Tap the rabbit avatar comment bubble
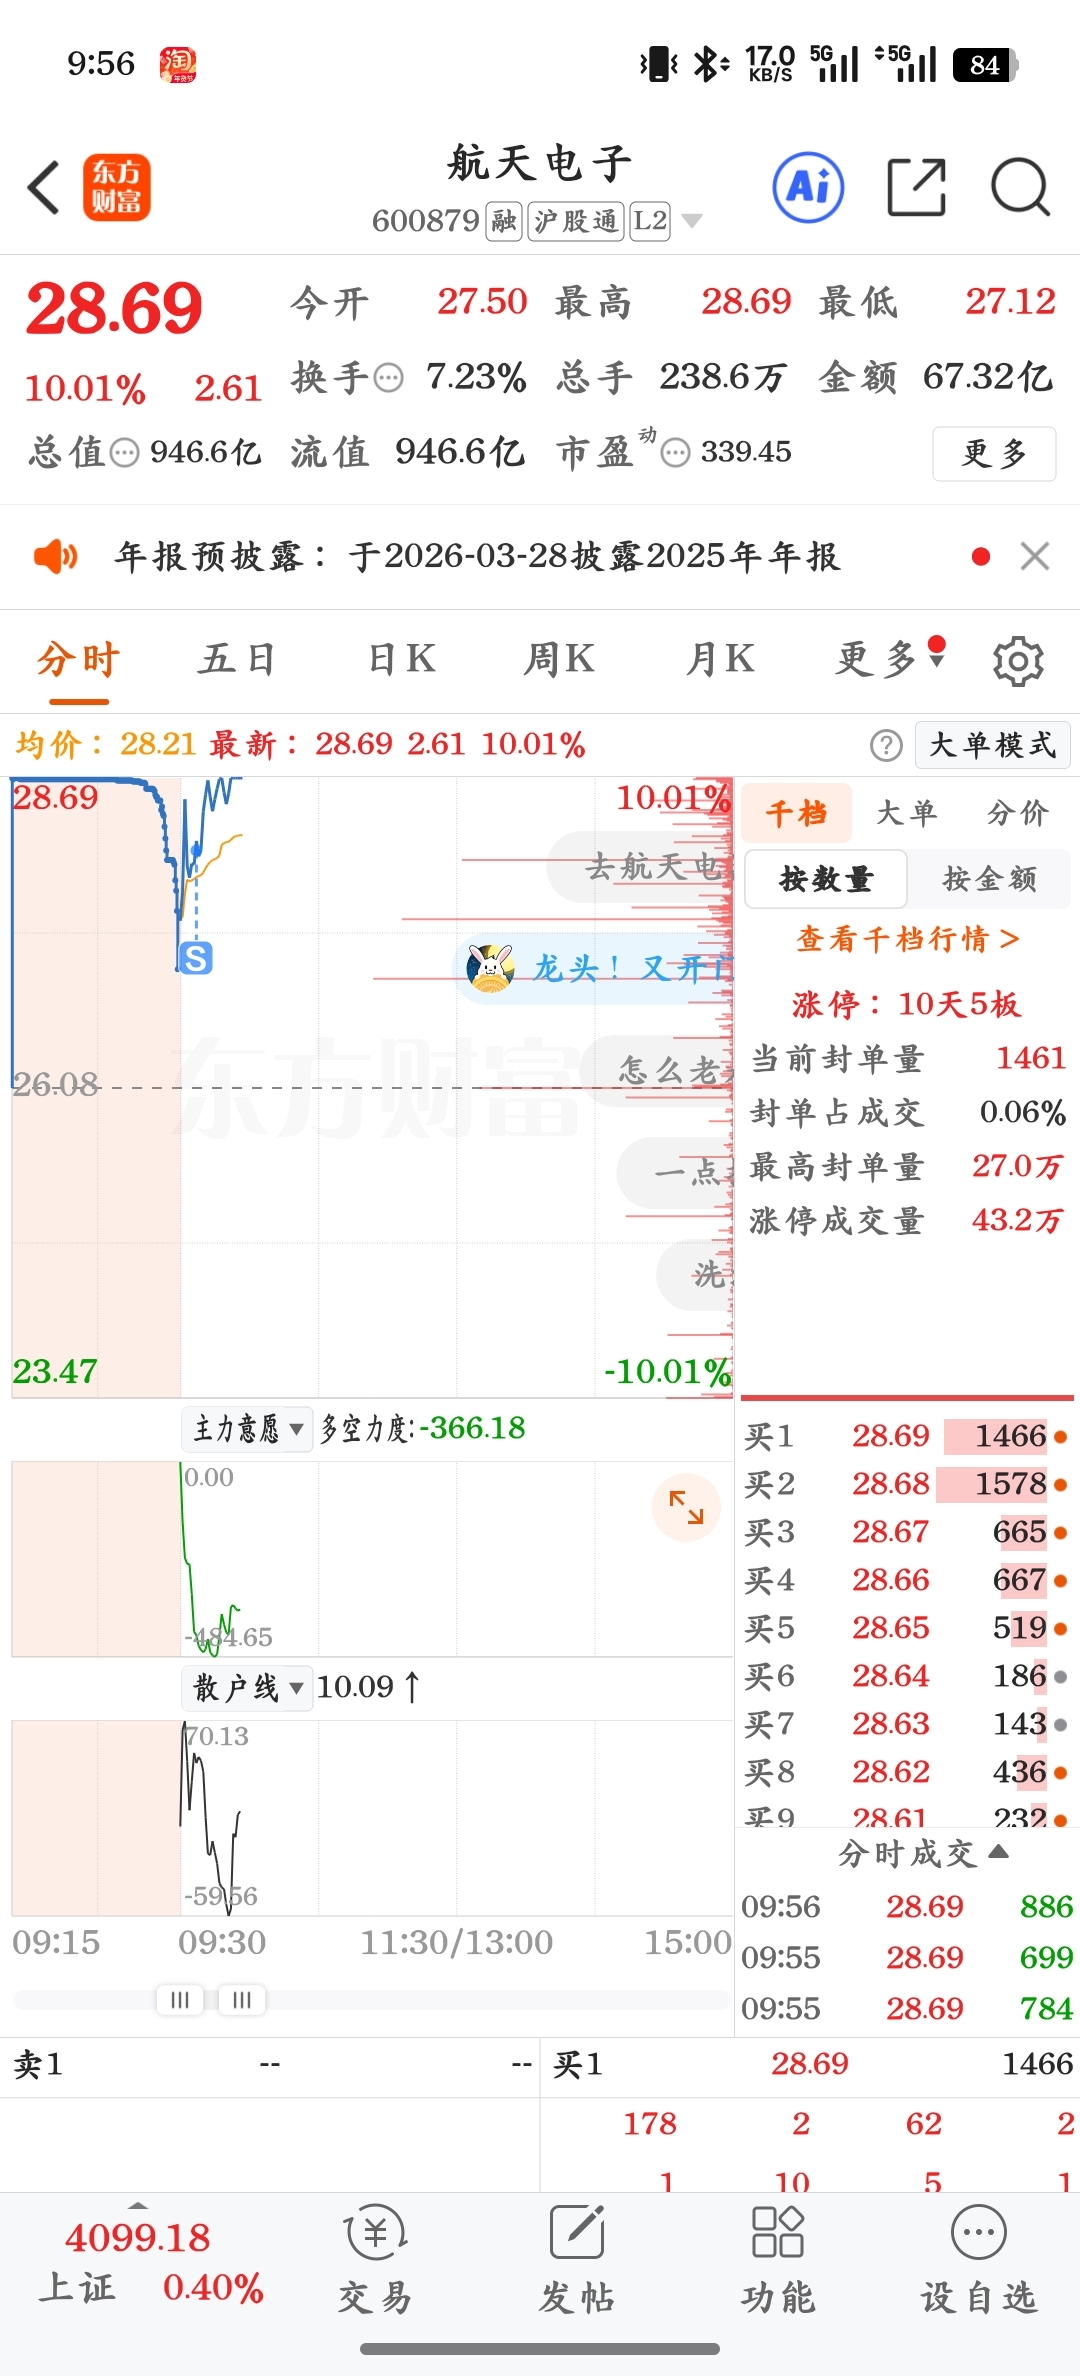 [490, 968]
